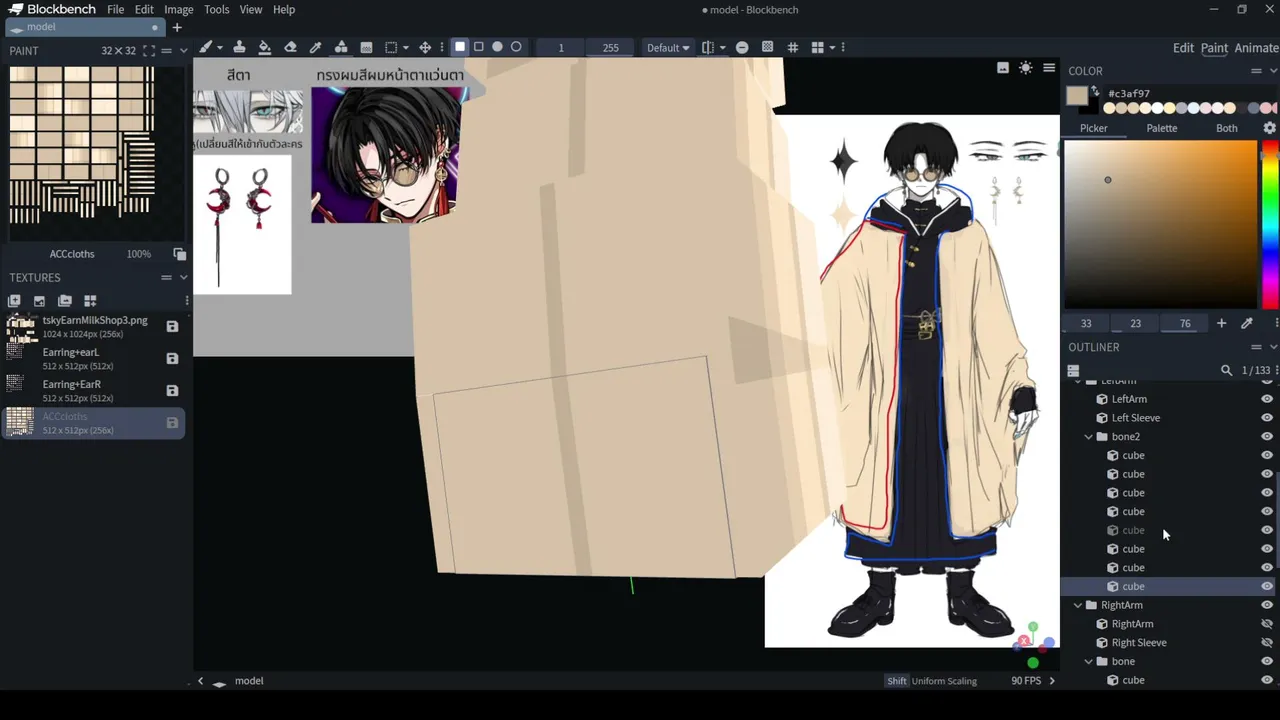This screenshot has width=1280, height=720.
Task: Toggle mirror painting
Action: [x=707, y=47]
